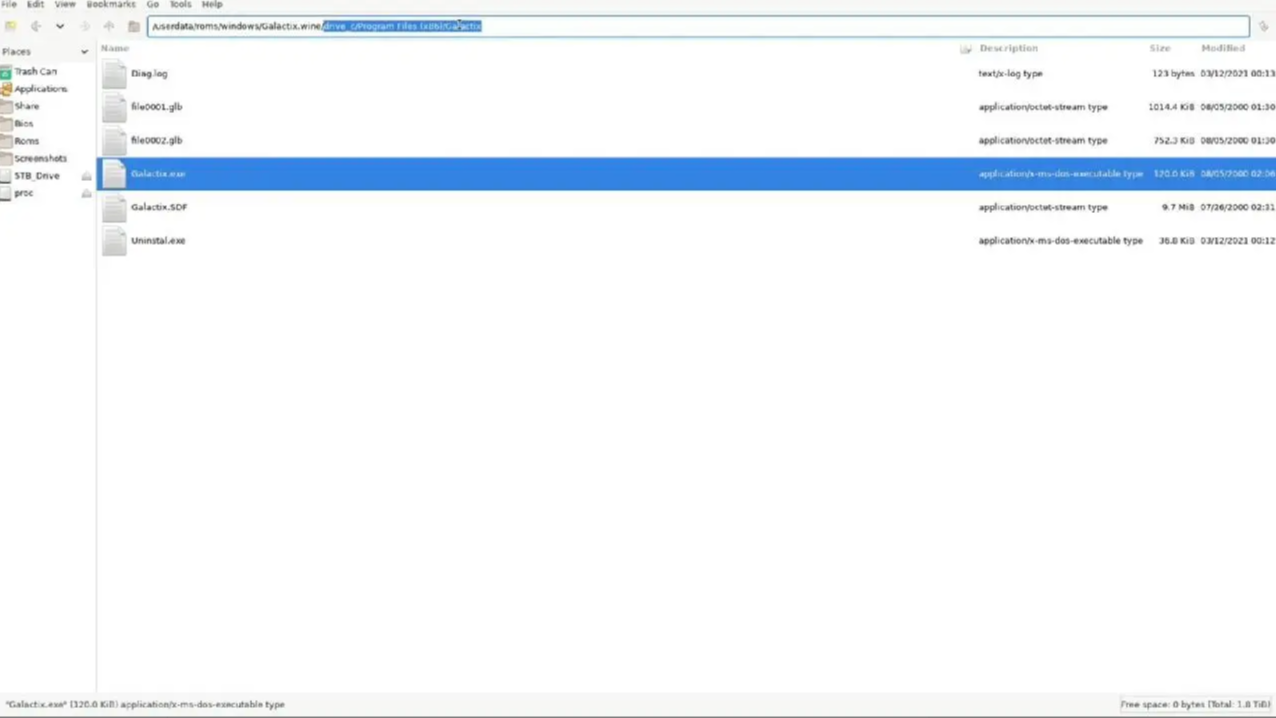Click the Share folder icon in Places

tap(6, 106)
